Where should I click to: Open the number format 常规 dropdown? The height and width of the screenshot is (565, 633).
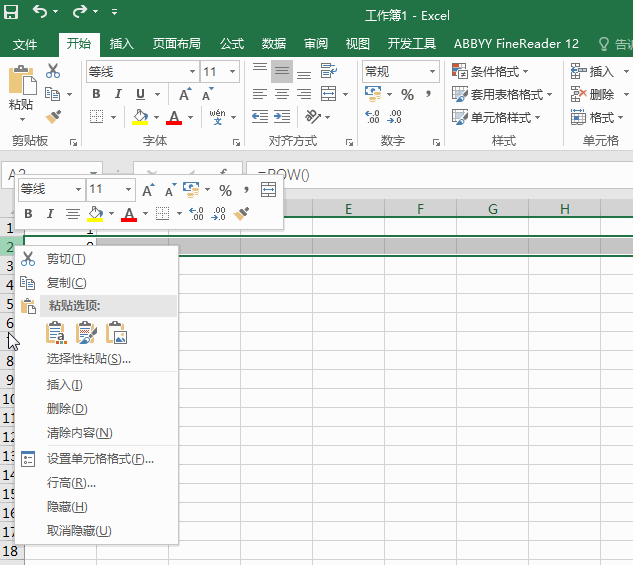[432, 72]
